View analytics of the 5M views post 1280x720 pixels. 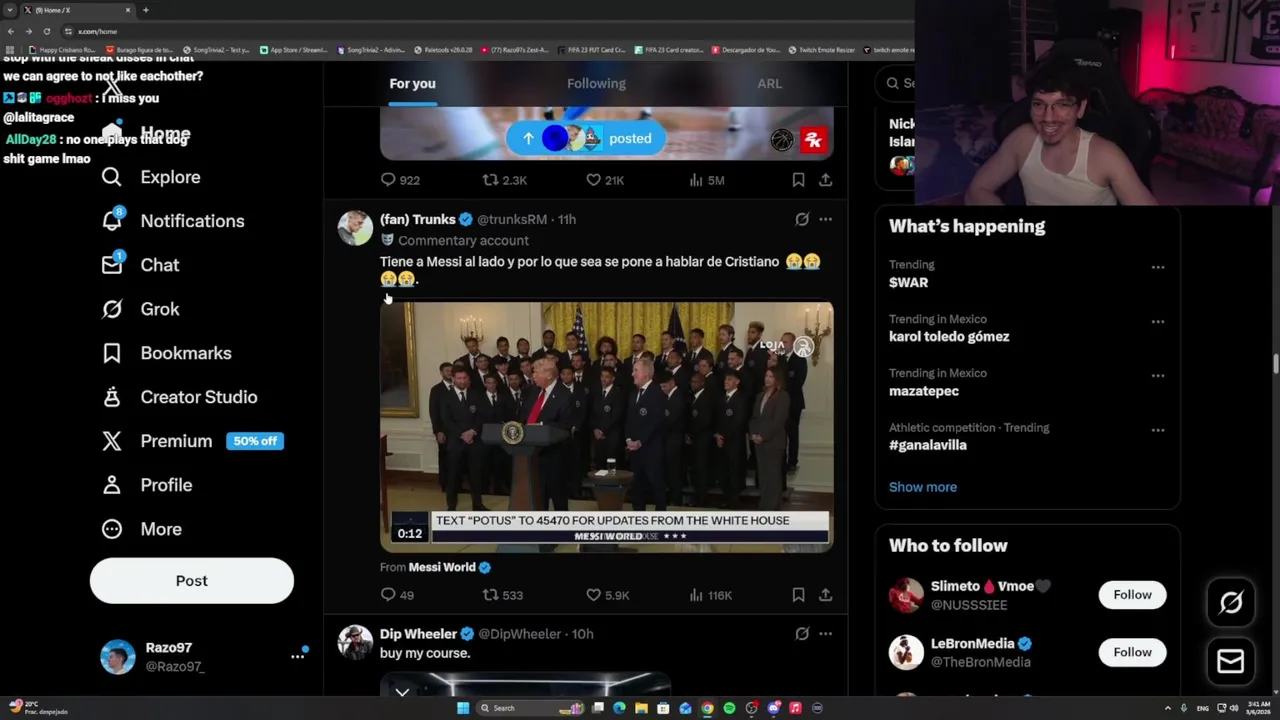[707, 180]
